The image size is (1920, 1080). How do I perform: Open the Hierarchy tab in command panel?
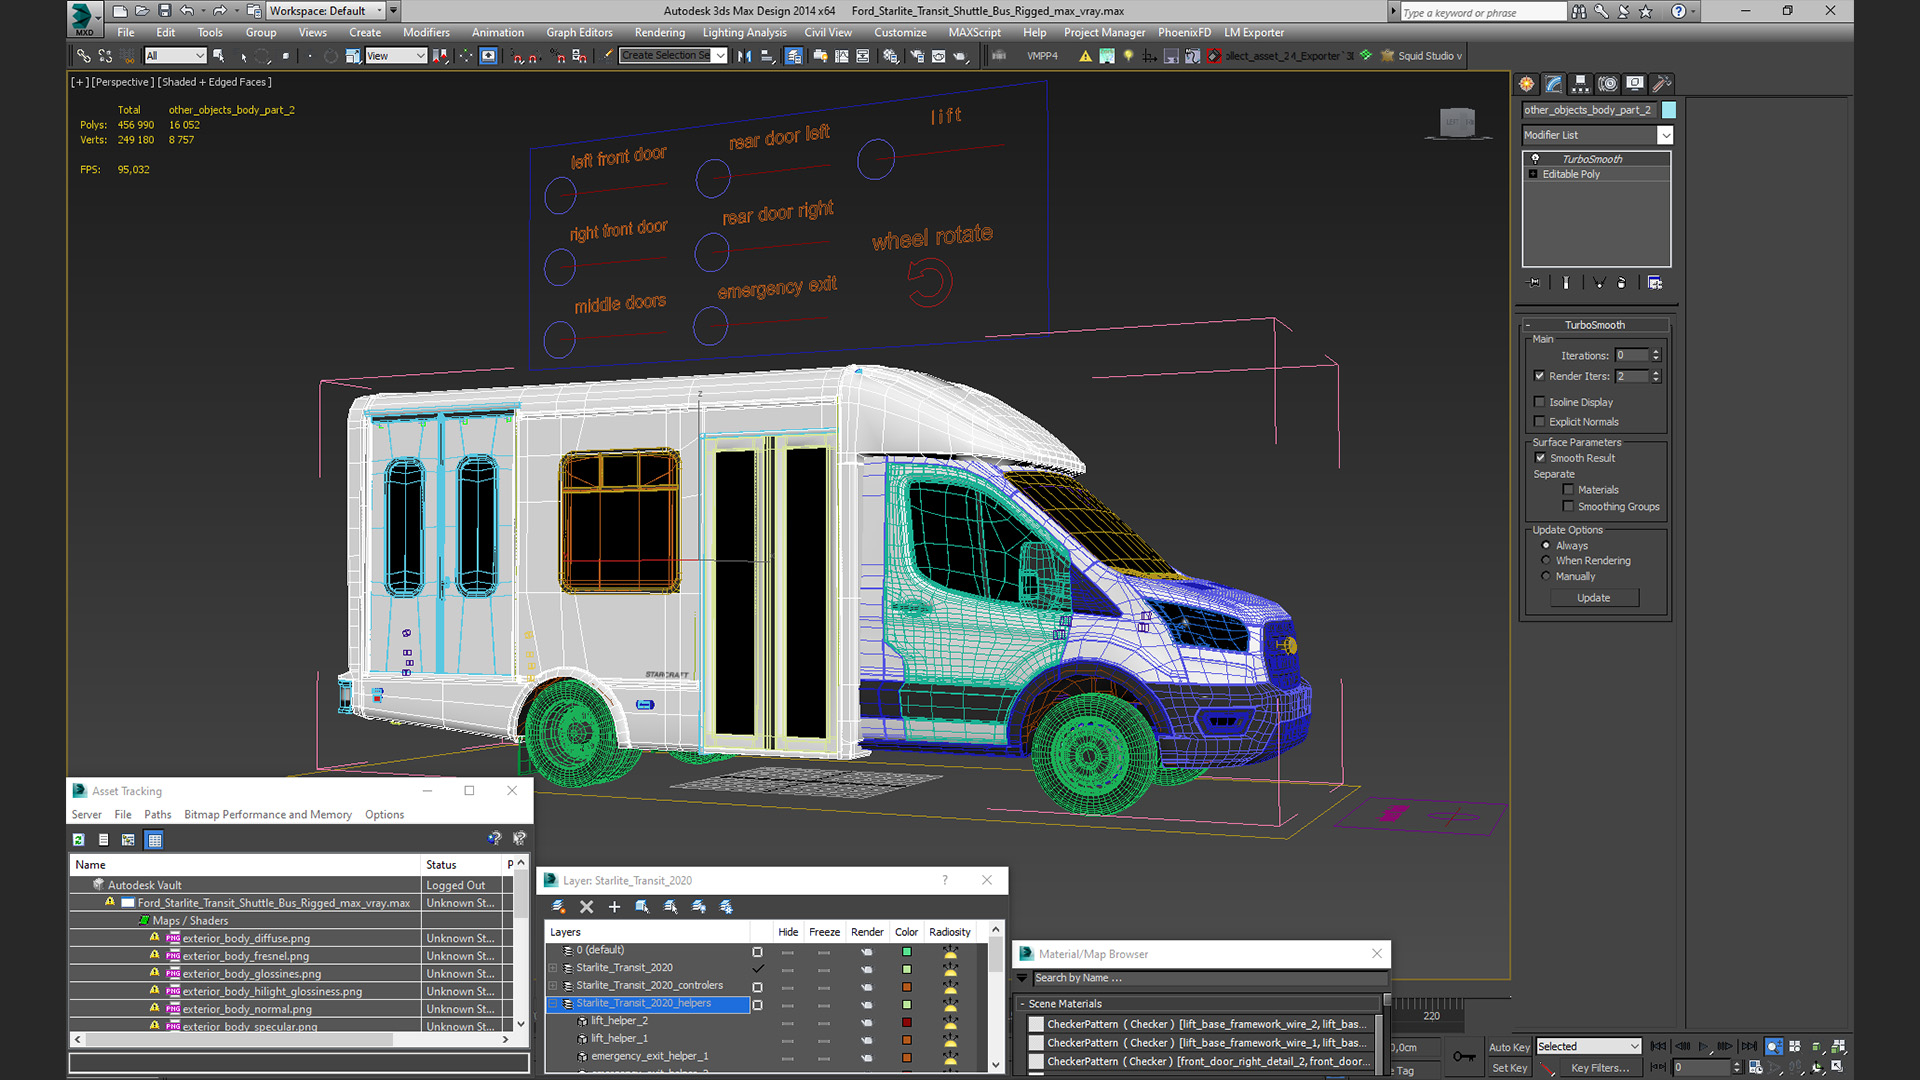click(1580, 84)
